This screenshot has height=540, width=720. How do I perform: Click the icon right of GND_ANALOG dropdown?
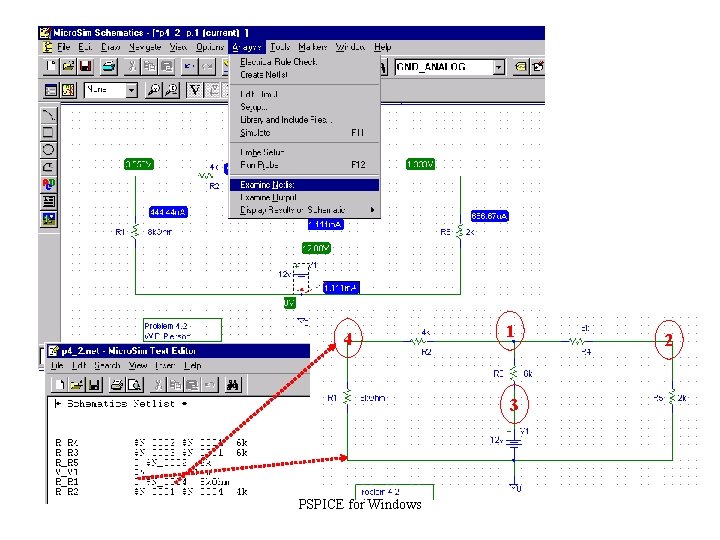[520, 67]
